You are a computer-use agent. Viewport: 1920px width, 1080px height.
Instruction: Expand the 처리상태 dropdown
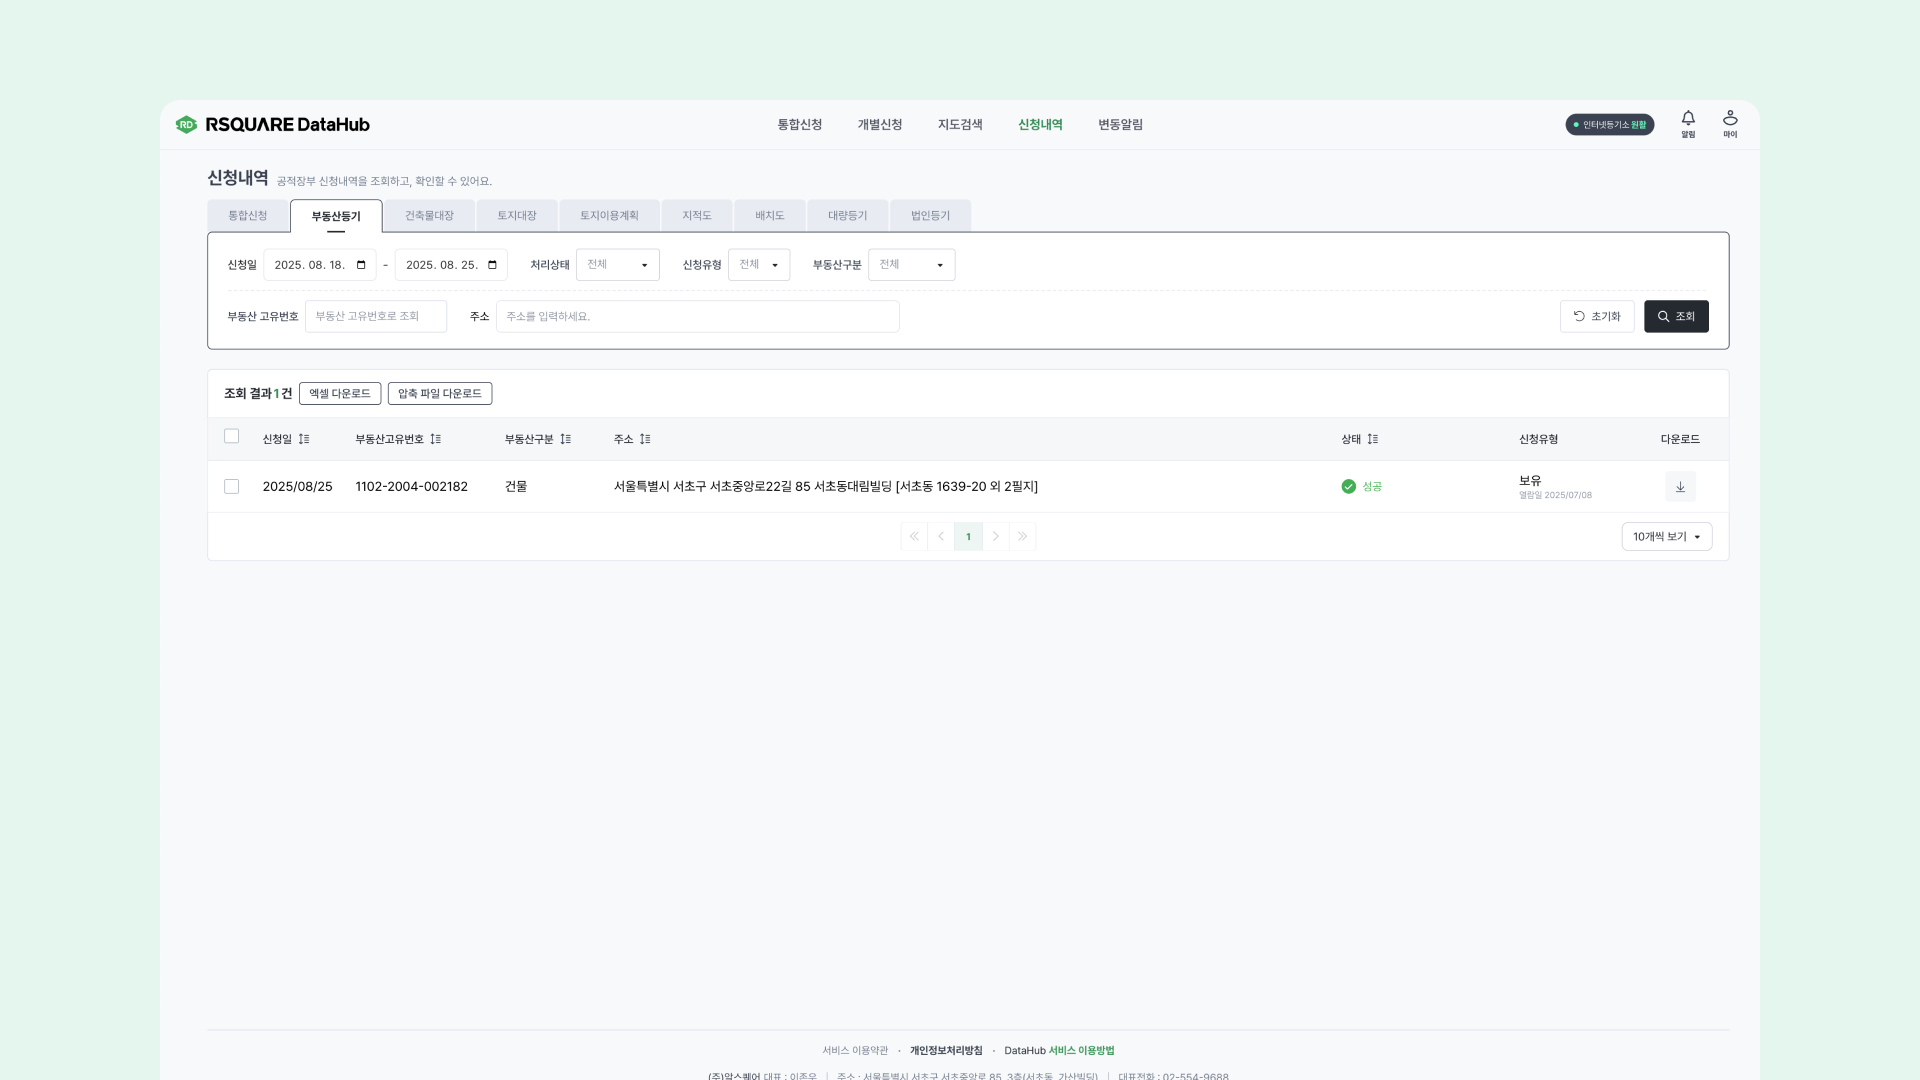(618, 265)
